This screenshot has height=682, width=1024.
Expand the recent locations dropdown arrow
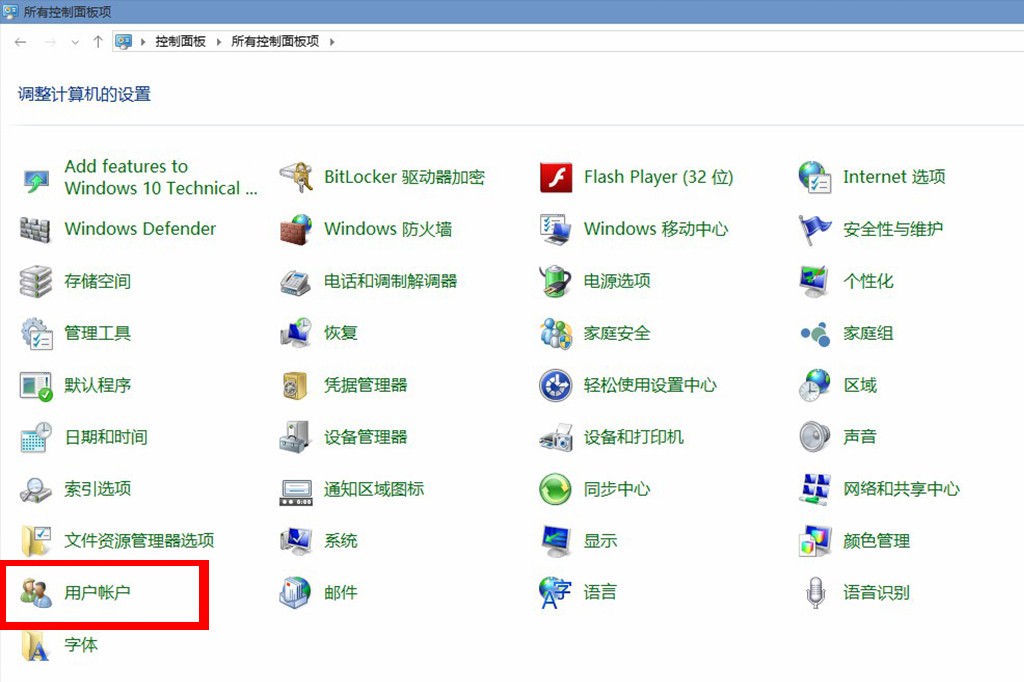coord(75,42)
